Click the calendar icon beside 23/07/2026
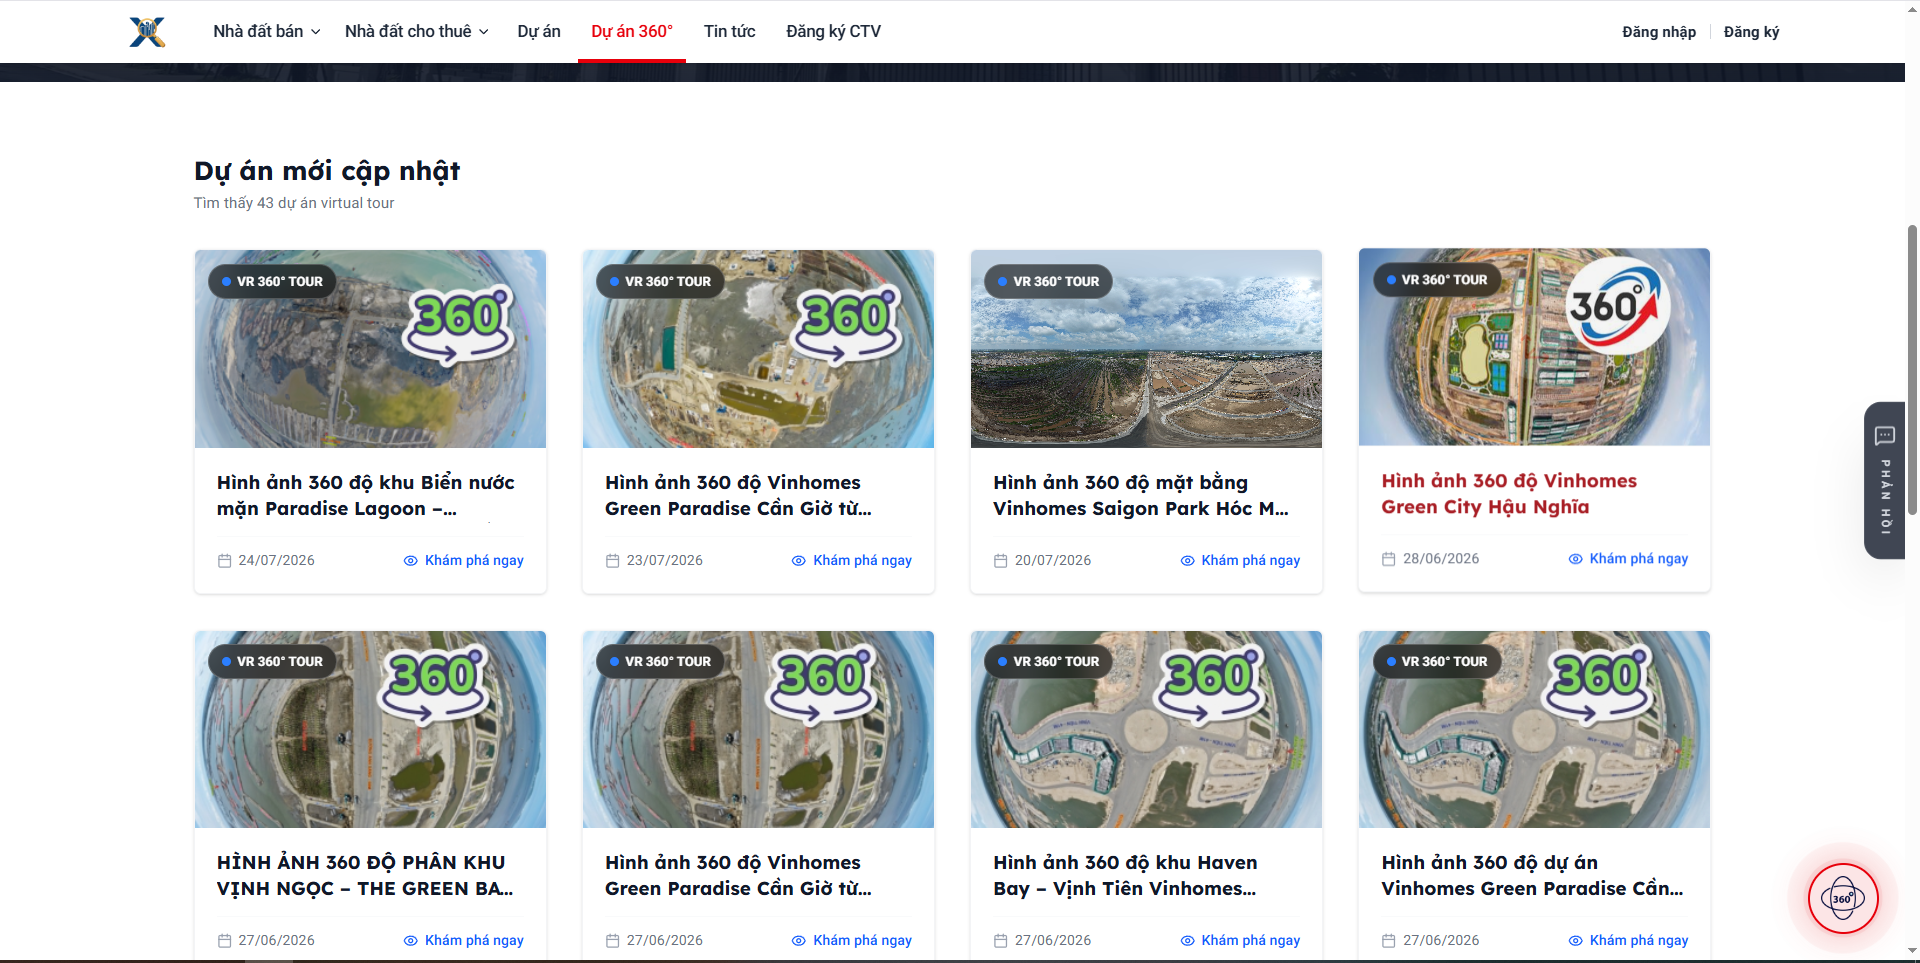This screenshot has width=1920, height=963. point(613,561)
